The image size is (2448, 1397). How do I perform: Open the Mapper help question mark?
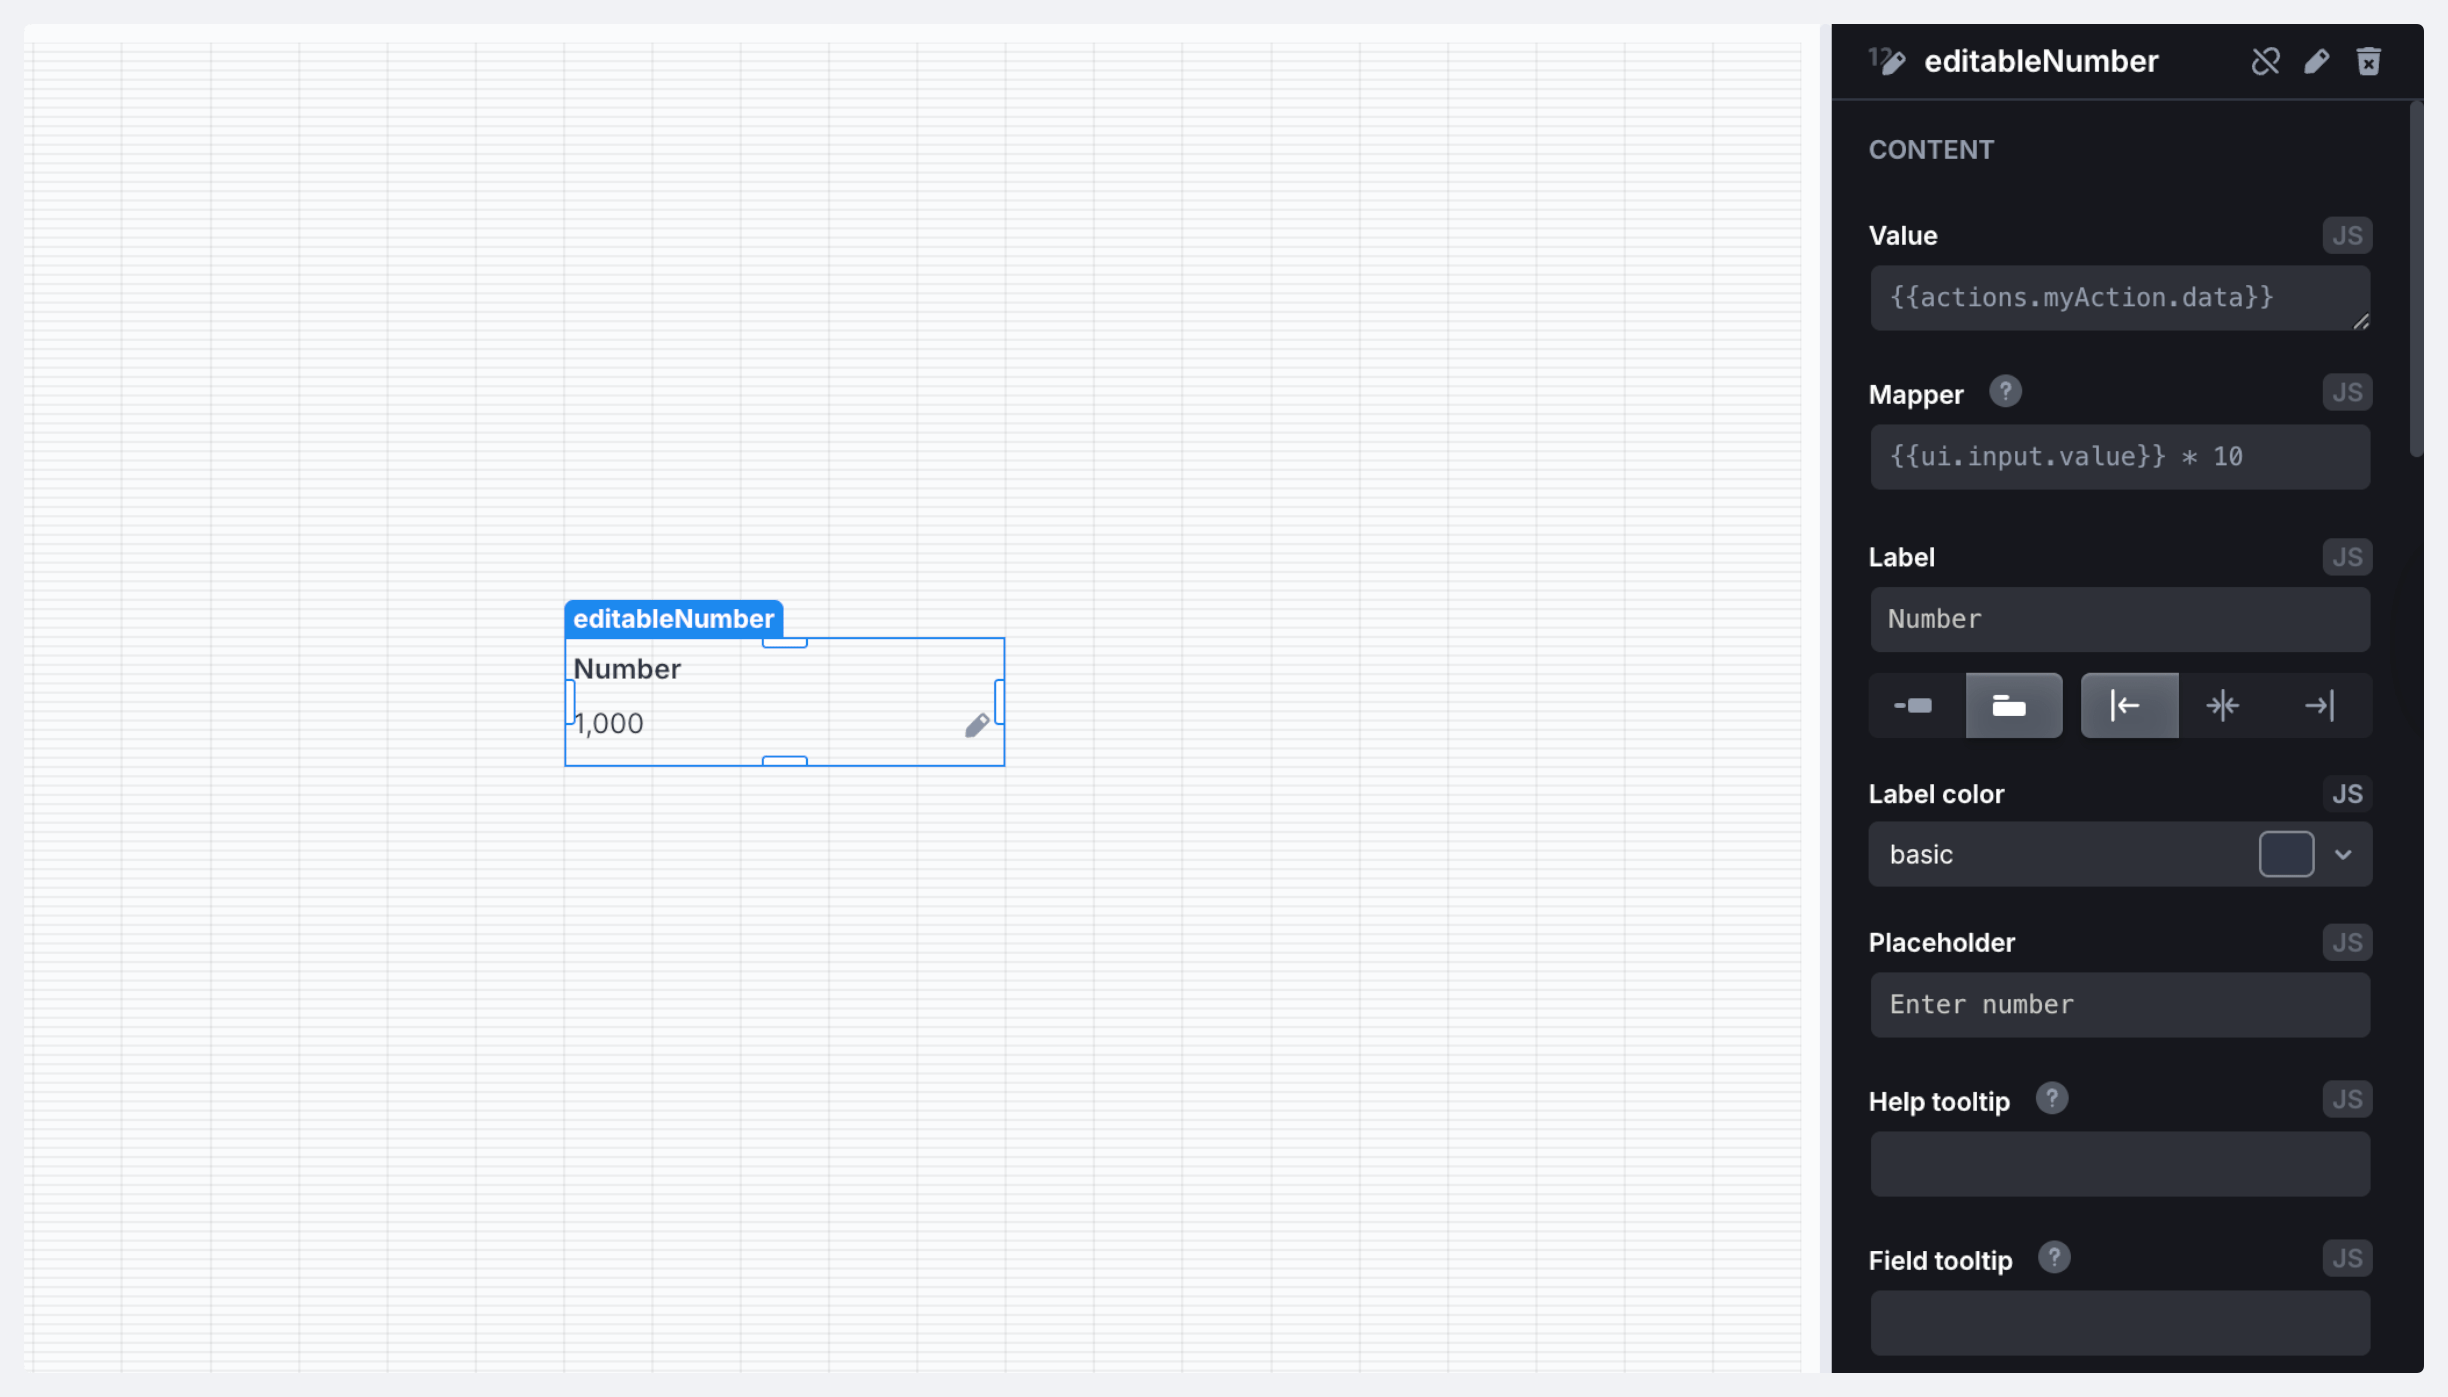2004,392
